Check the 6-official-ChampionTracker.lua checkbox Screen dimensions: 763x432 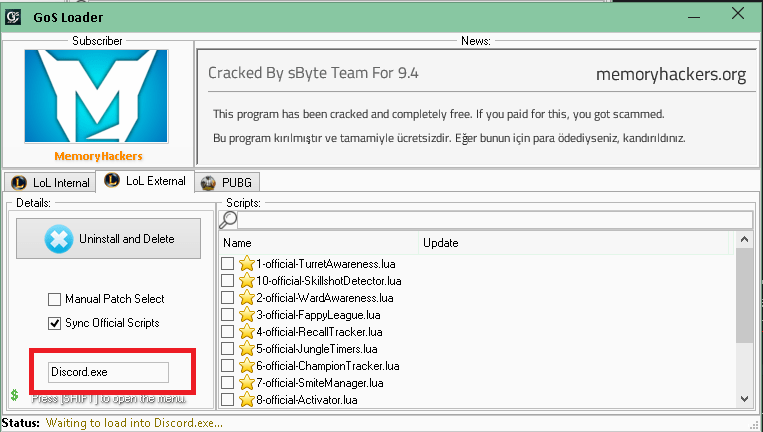[227, 365]
